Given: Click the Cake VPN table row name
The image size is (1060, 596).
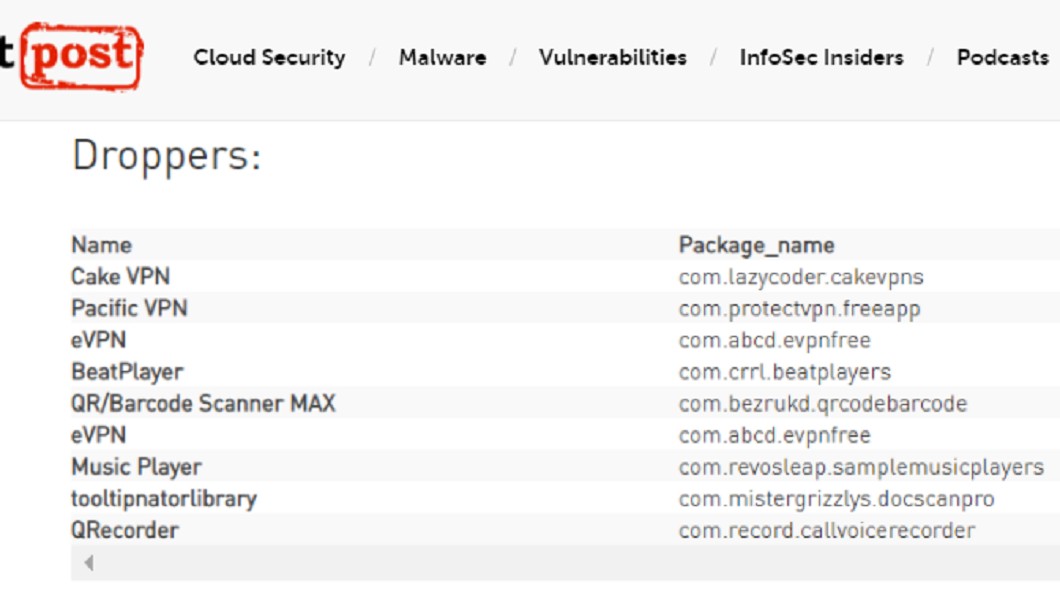Looking at the screenshot, I should (x=120, y=276).
